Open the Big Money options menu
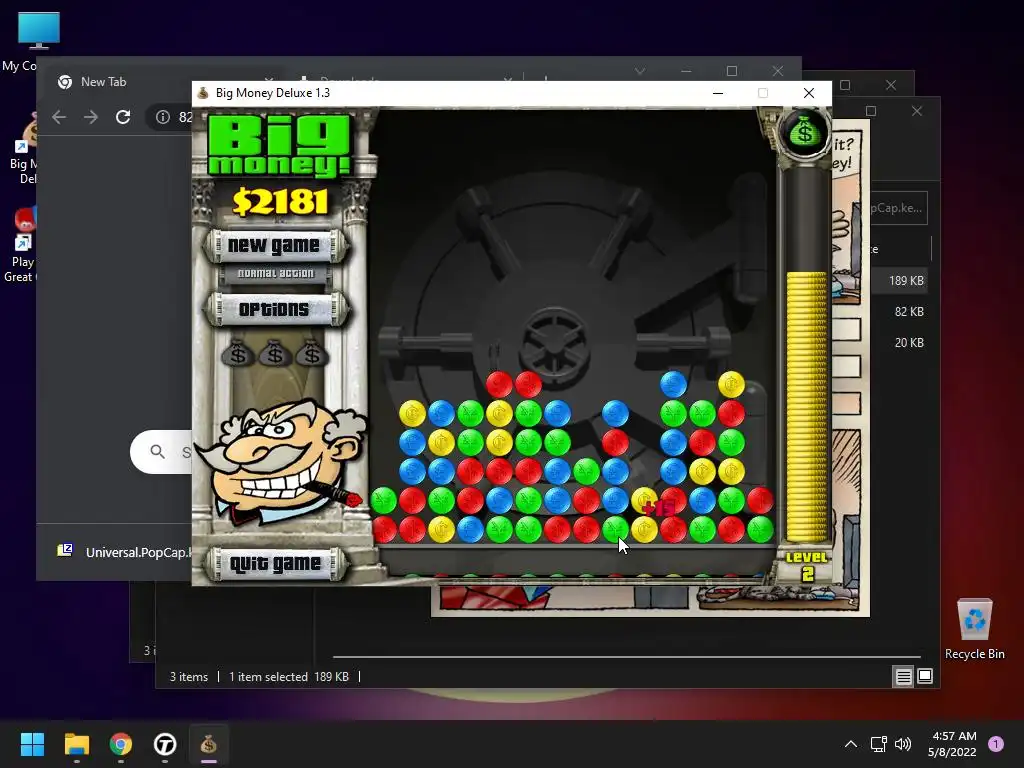 click(274, 309)
